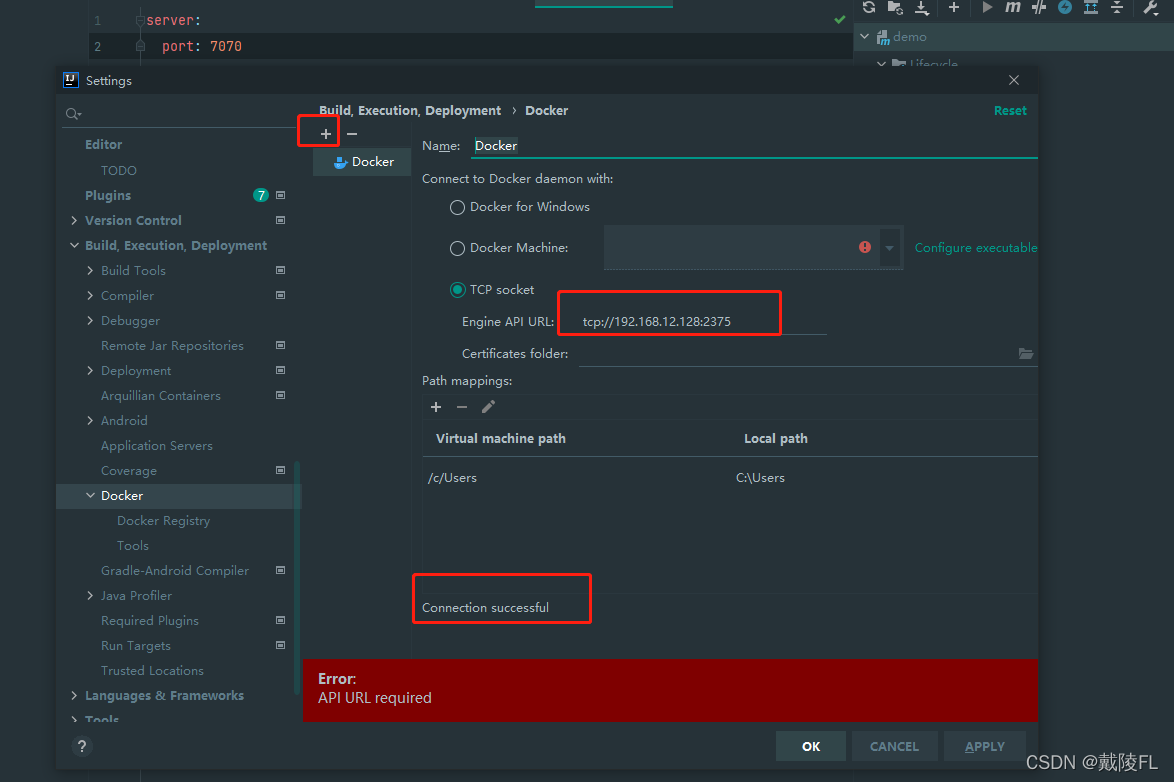Add new Docker configuration plus button
Viewport: 1174px width, 782px height.
pos(326,133)
